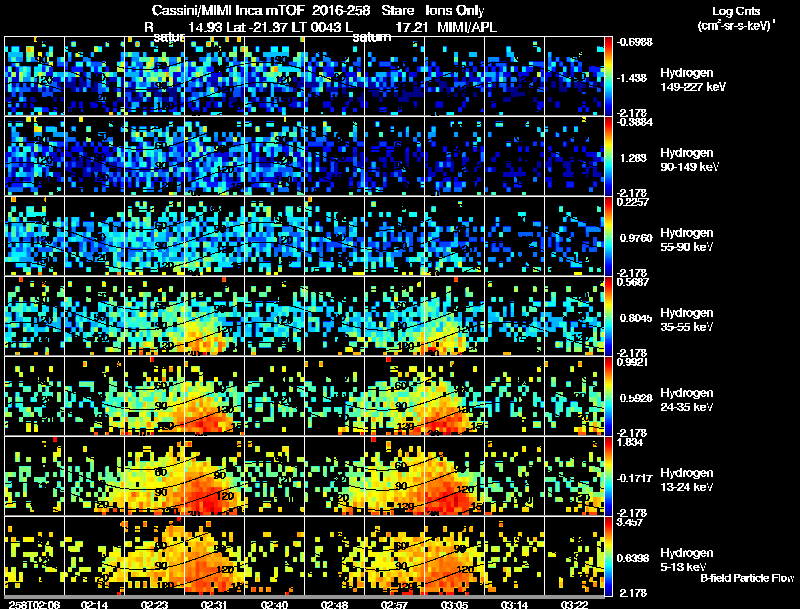The image size is (800, 609).
Task: Open the 13-24 keV image panel at 02:48
Action: [335, 476]
